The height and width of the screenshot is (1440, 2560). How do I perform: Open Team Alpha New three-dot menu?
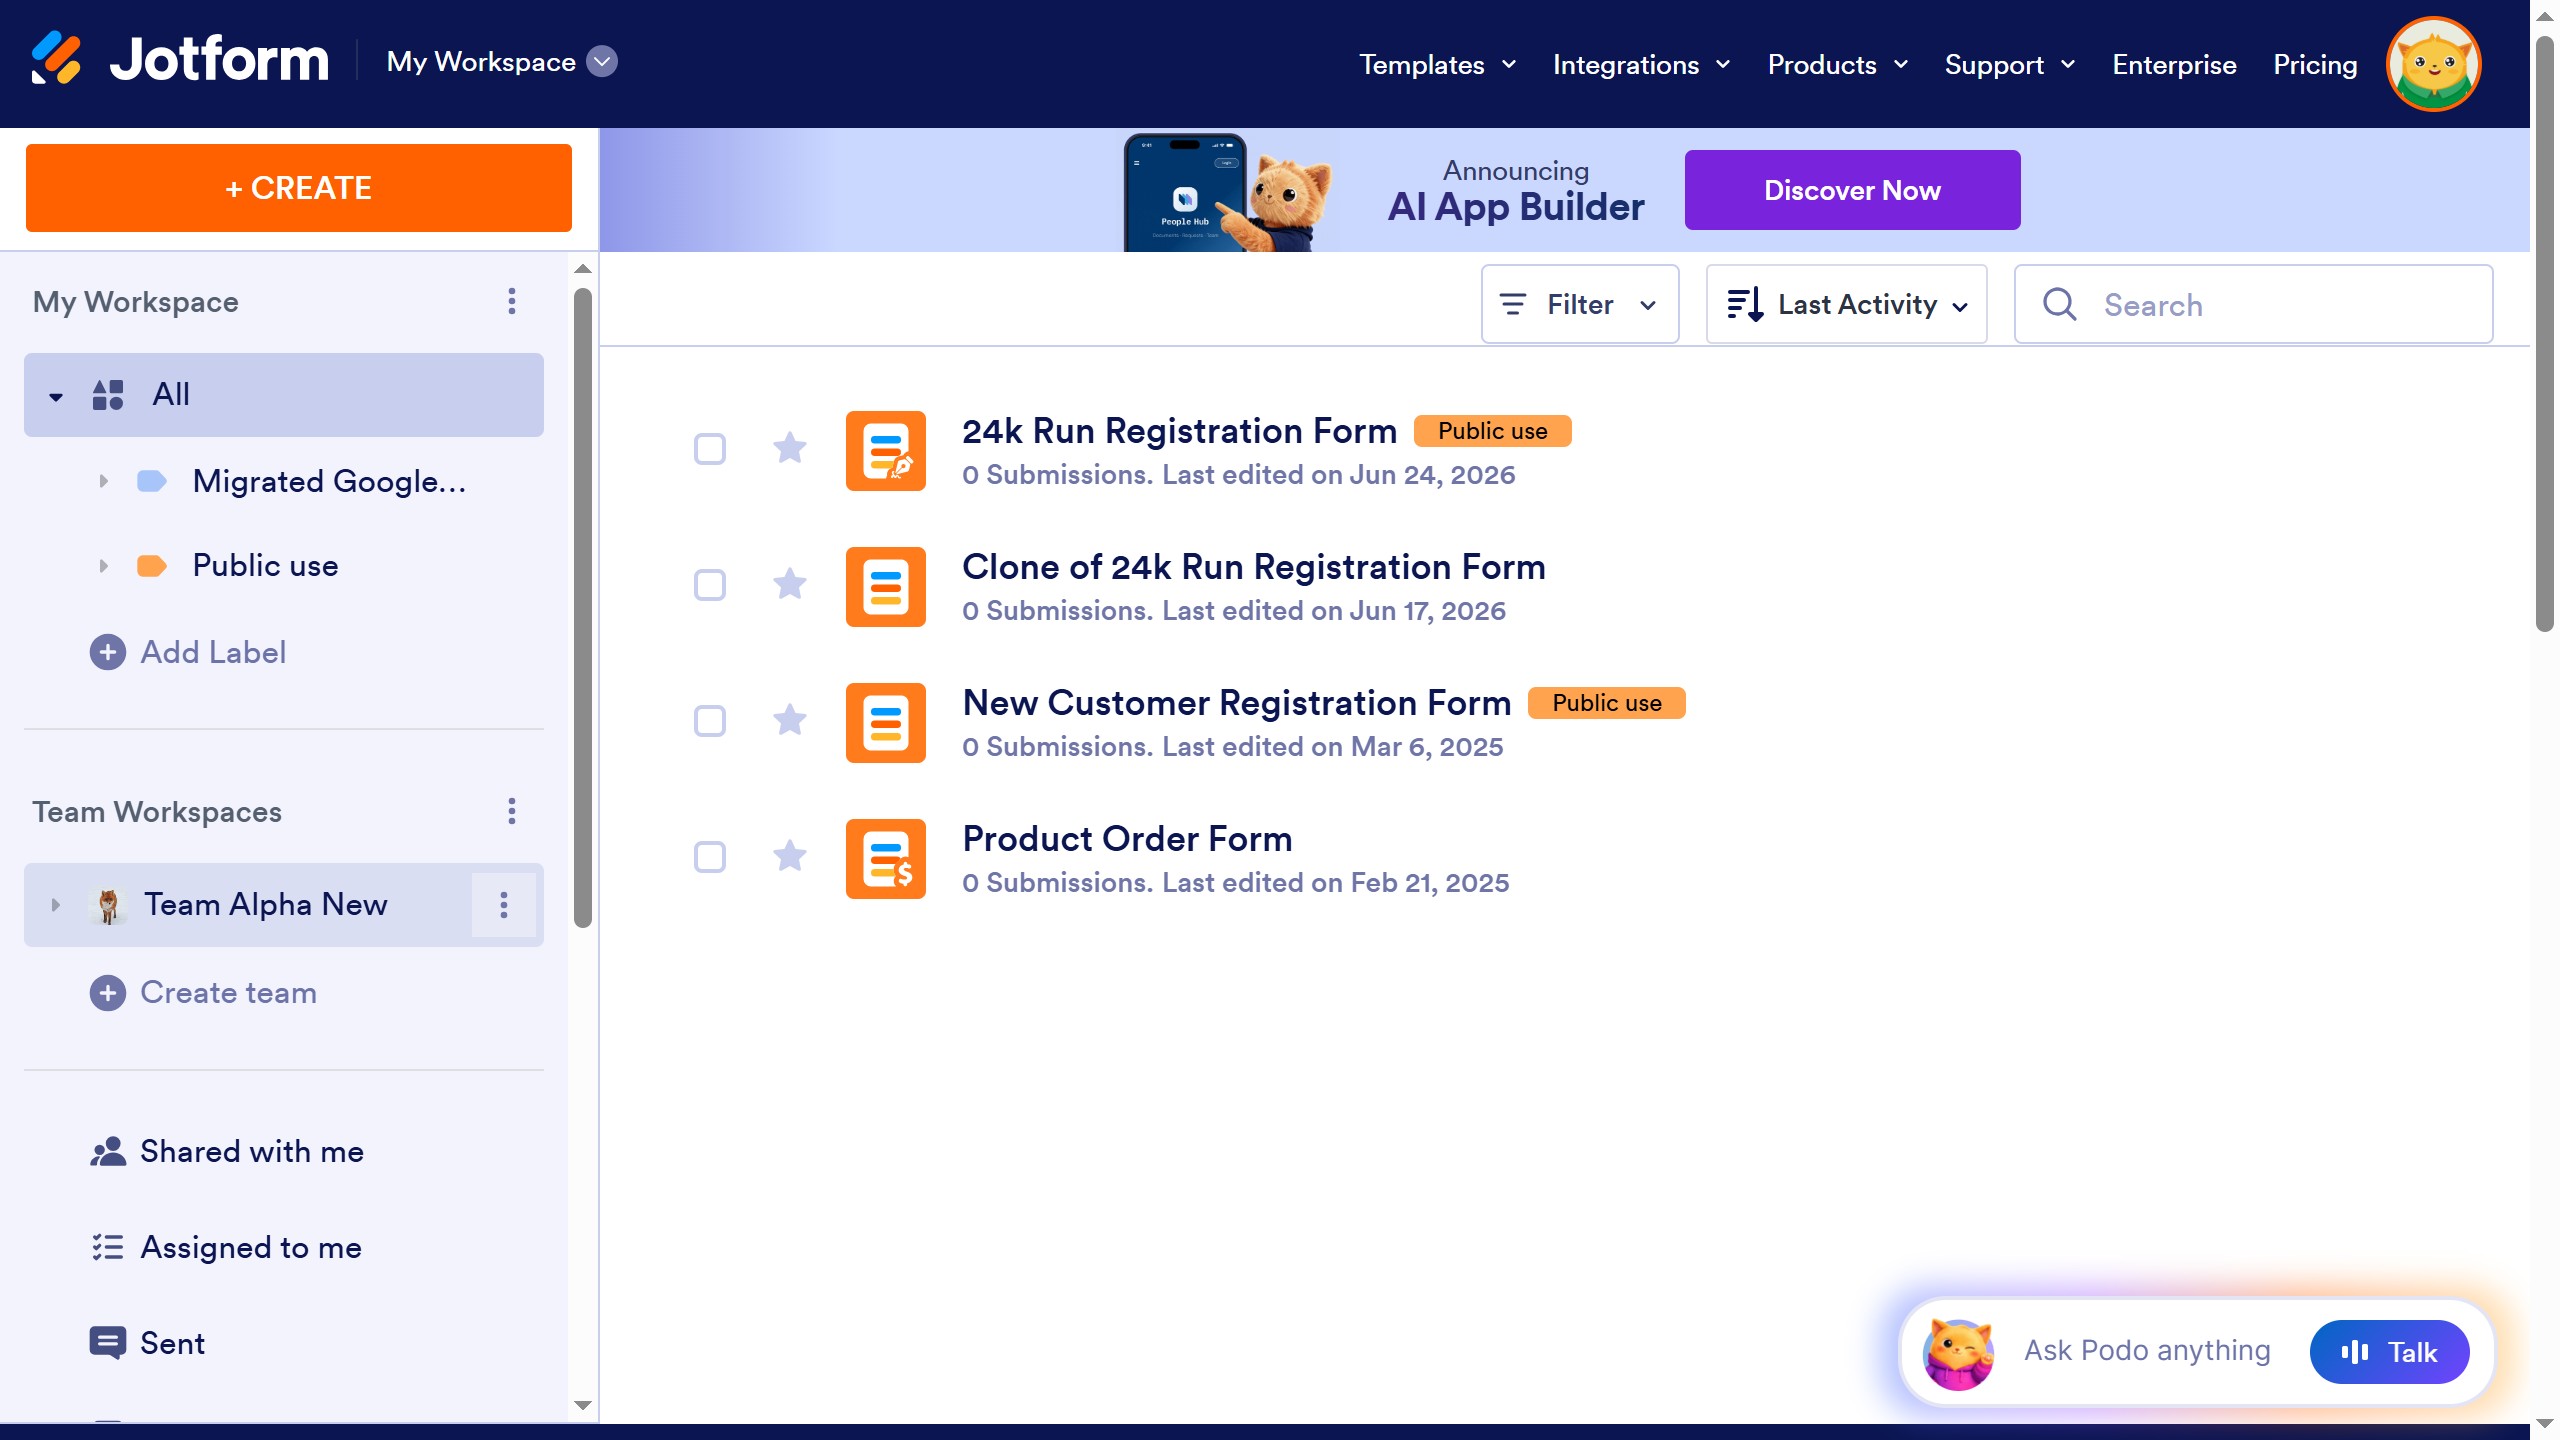point(504,905)
